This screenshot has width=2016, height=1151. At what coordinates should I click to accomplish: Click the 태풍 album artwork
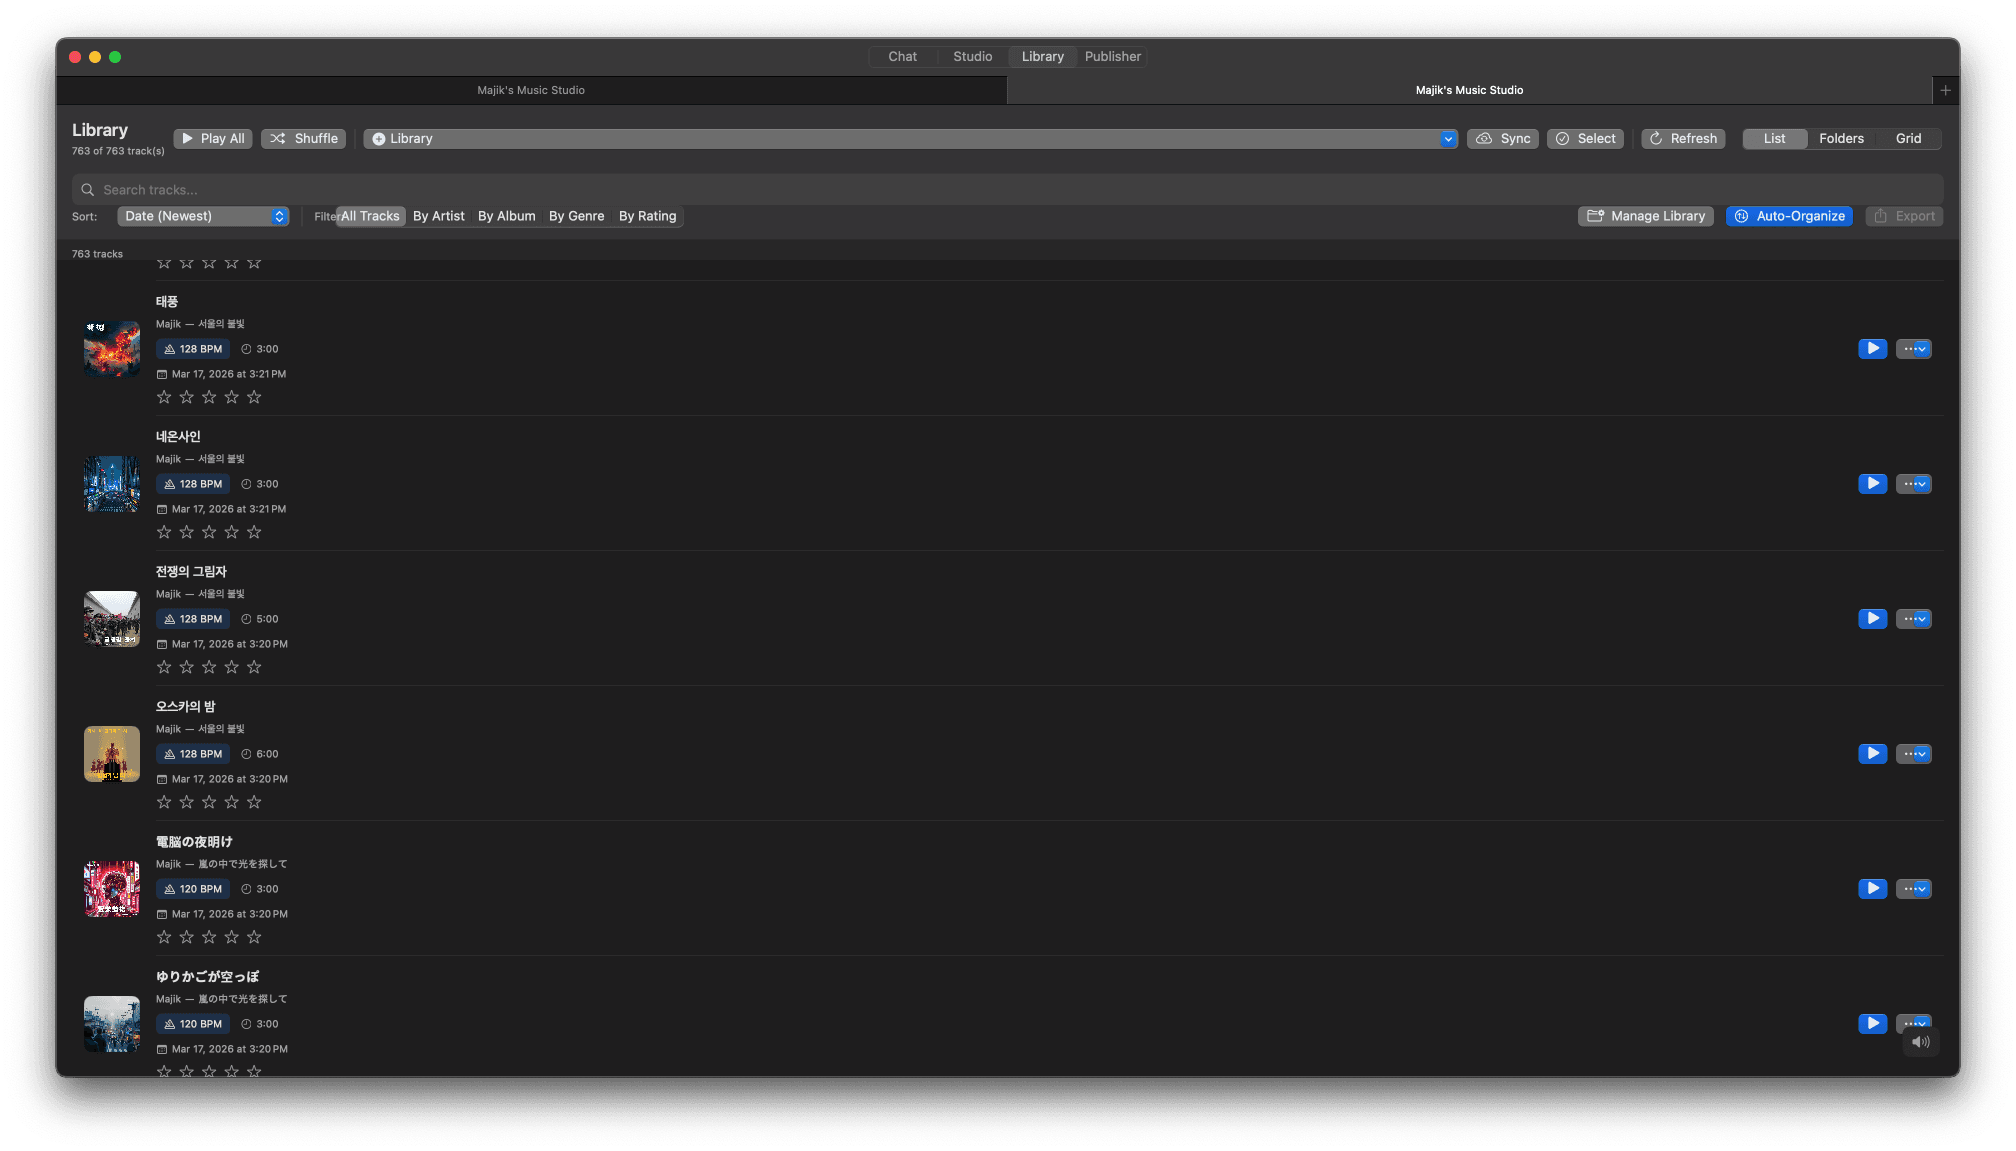[x=112, y=349]
